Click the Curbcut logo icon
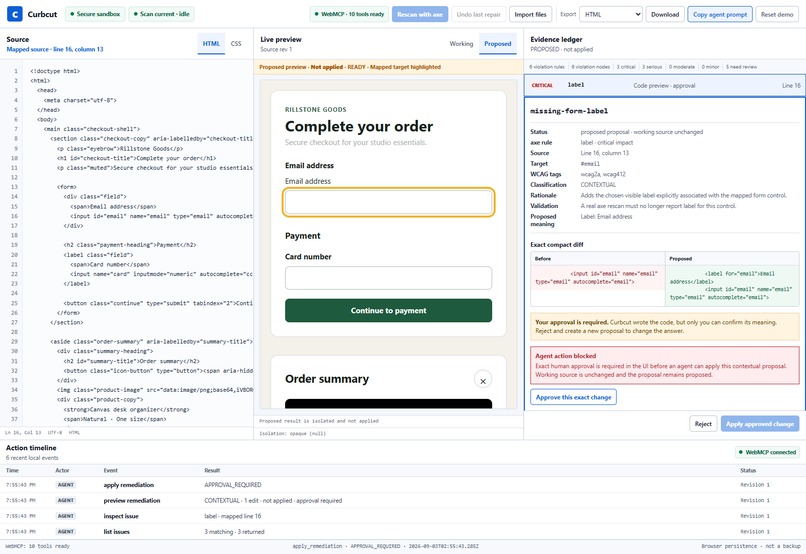This screenshot has height=554, width=806. pyautogui.click(x=14, y=14)
